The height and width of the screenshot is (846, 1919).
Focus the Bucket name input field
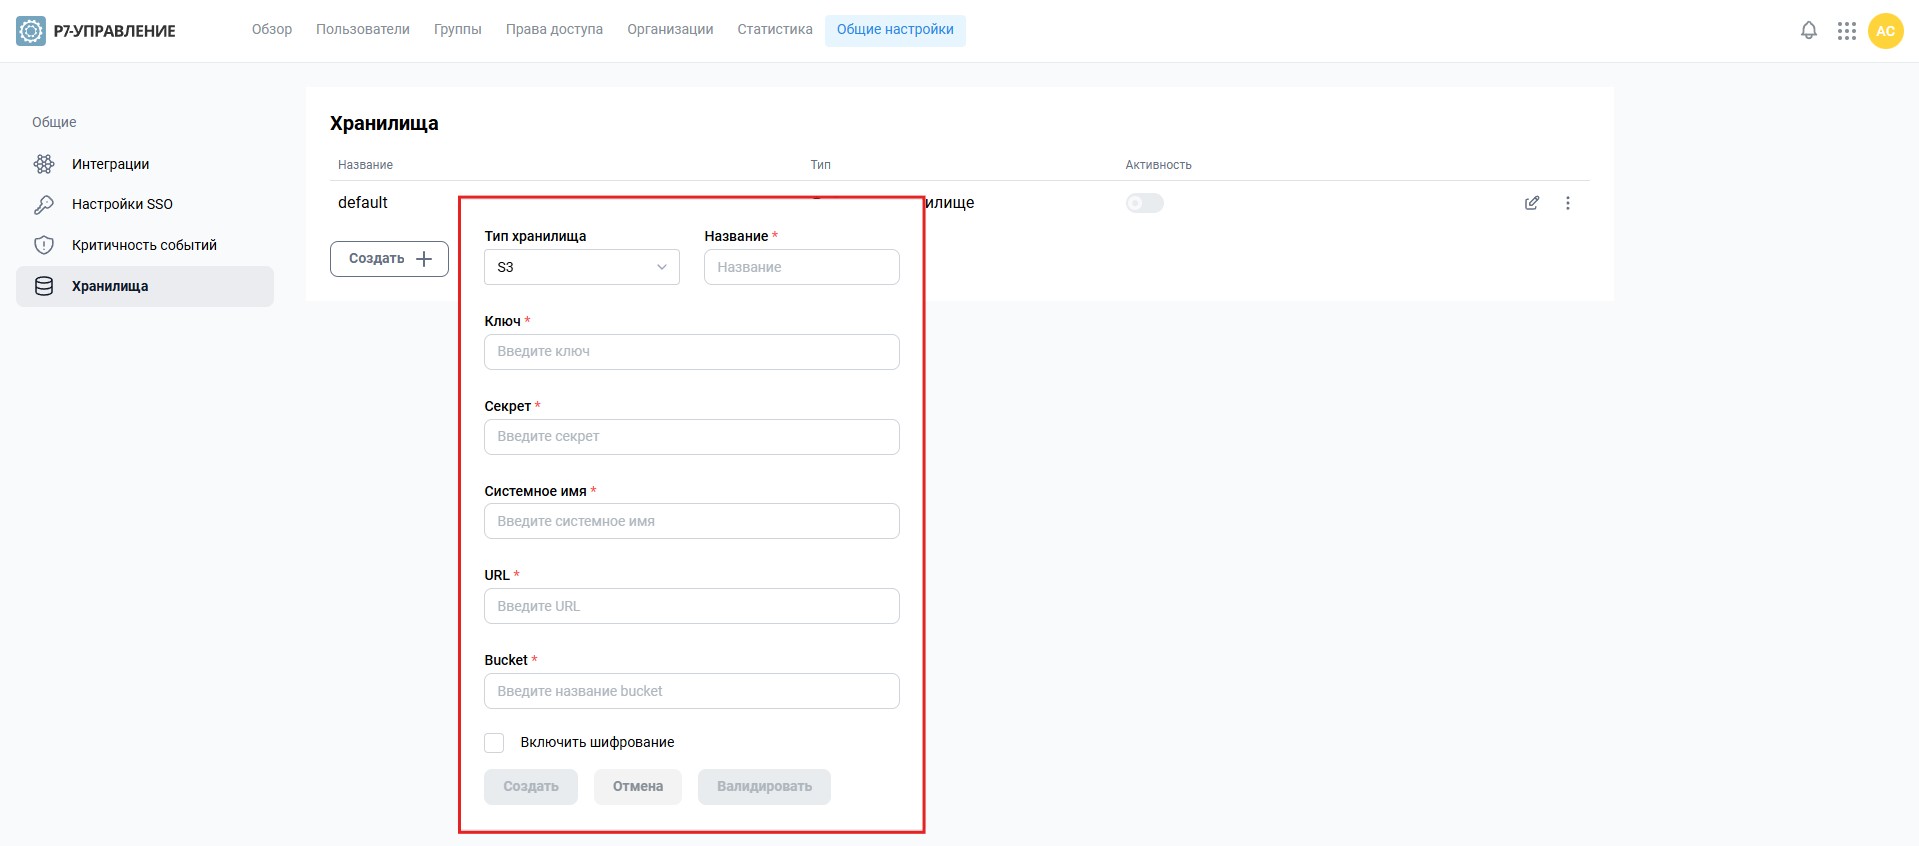(692, 691)
